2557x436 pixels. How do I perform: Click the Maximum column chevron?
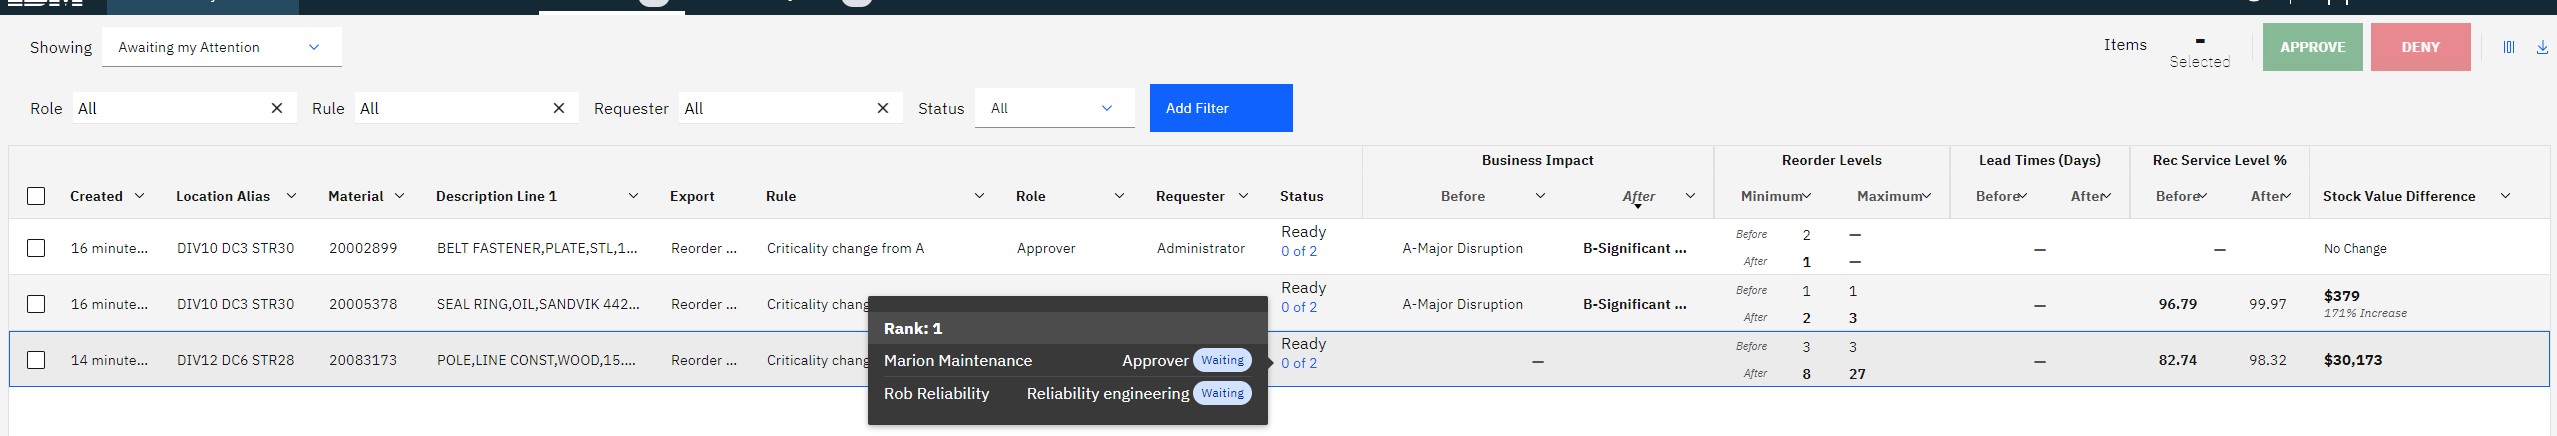click(1926, 196)
